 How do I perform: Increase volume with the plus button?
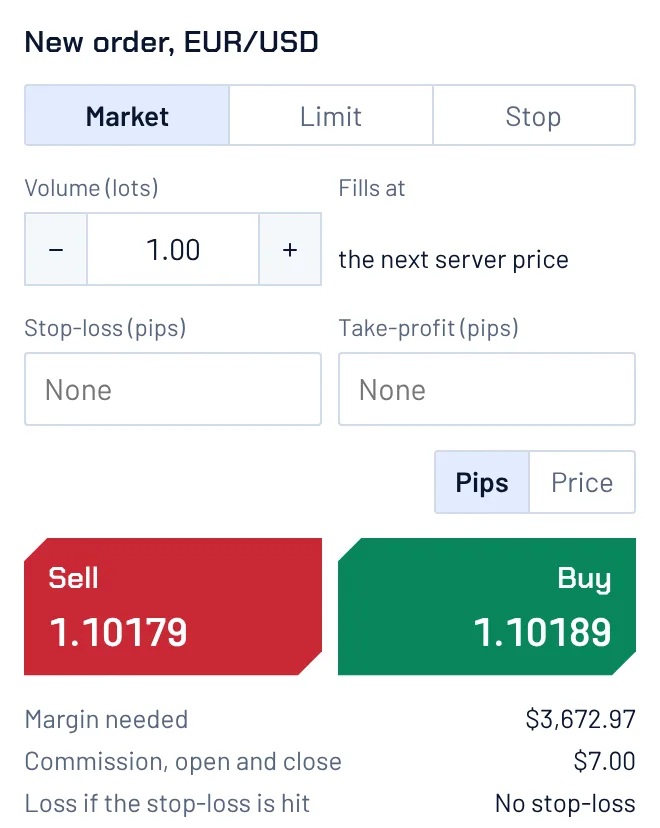click(290, 249)
